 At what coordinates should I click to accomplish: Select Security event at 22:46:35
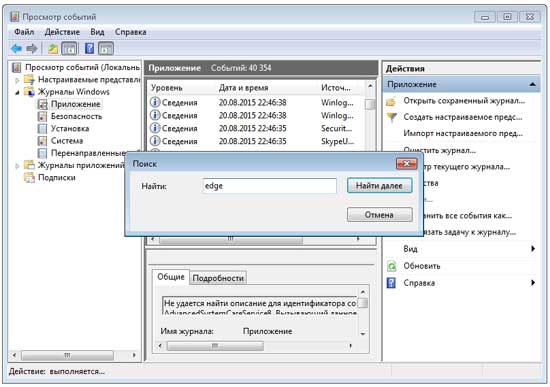pos(256,128)
